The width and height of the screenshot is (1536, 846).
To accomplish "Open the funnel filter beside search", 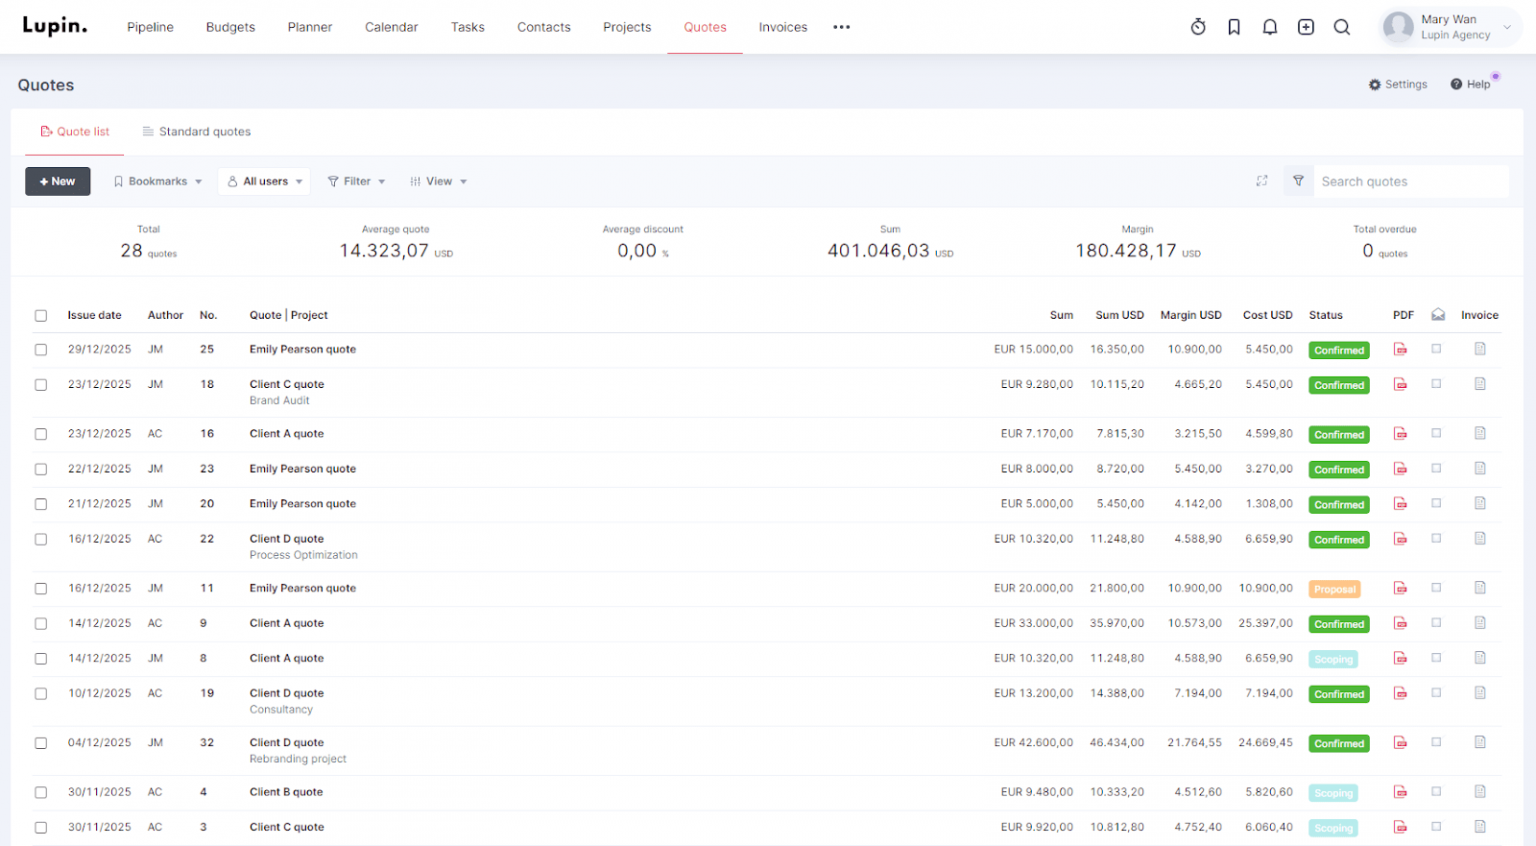I will pos(1298,181).
